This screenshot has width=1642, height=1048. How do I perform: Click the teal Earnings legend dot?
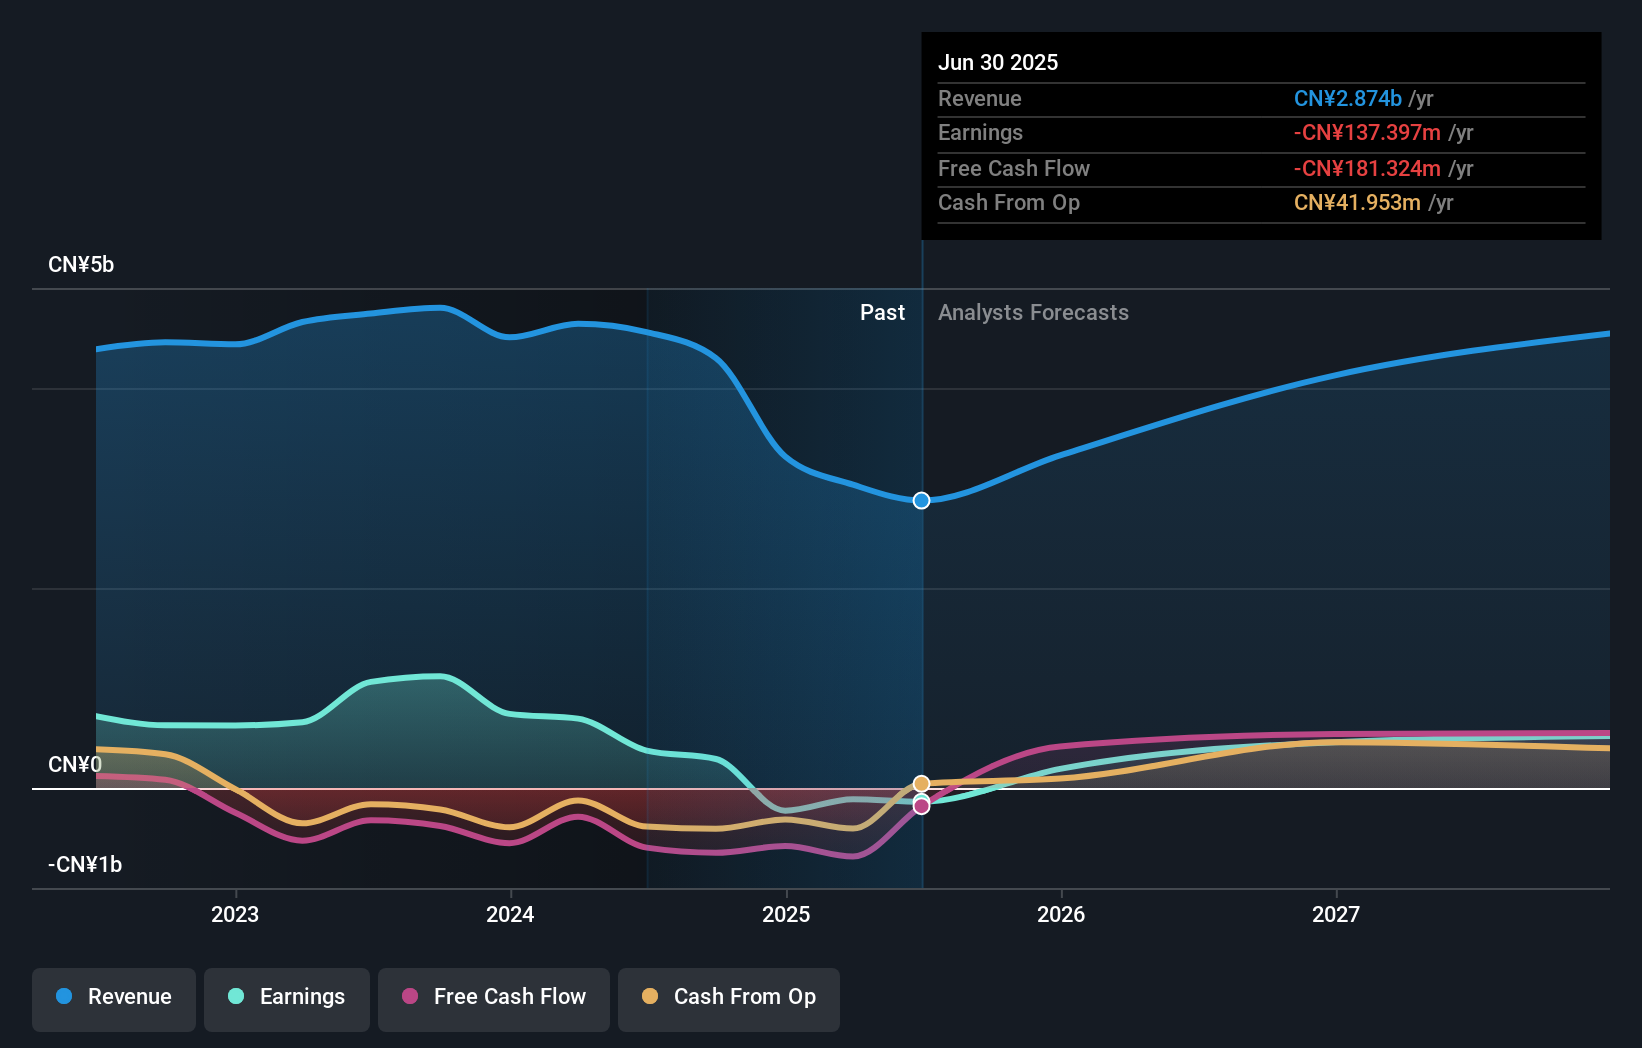(236, 997)
